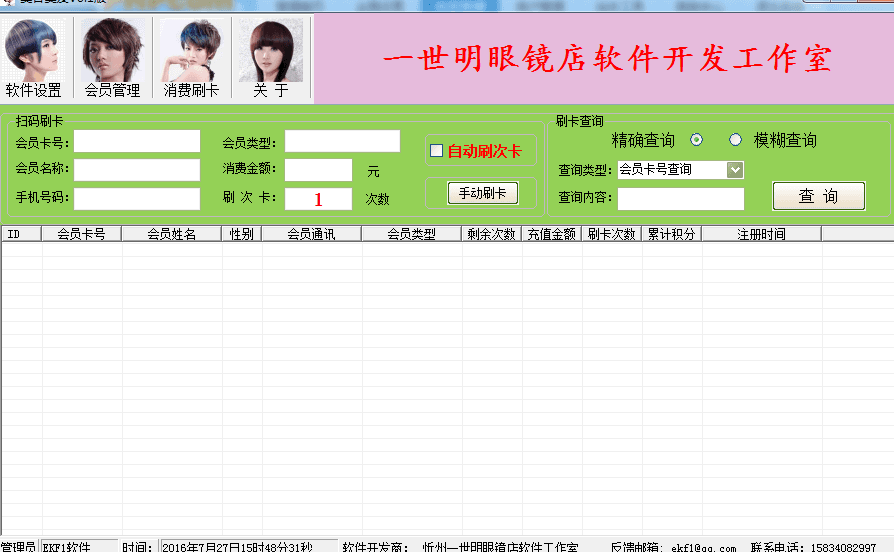Open 消费刷卡 toolbar icon
This screenshot has height=552, width=894.
pos(191,59)
